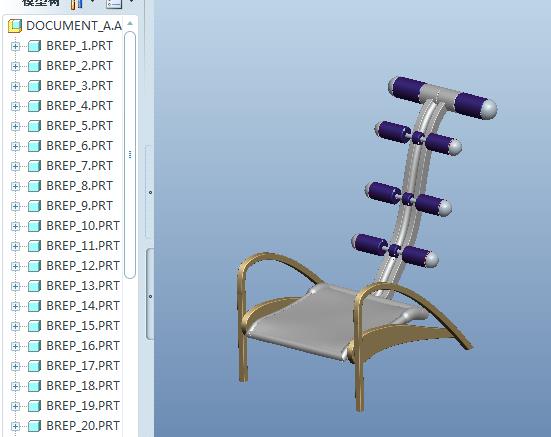This screenshot has height=437, width=551.
Task: Click the BREP_15.PRT part icon
Action: pyautogui.click(x=34, y=326)
